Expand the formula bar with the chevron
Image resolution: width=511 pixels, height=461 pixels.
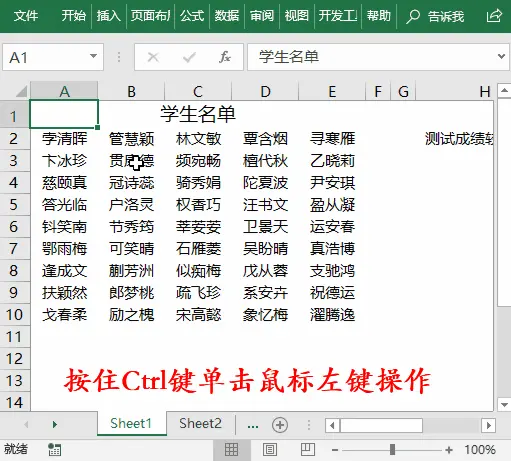coord(501,57)
